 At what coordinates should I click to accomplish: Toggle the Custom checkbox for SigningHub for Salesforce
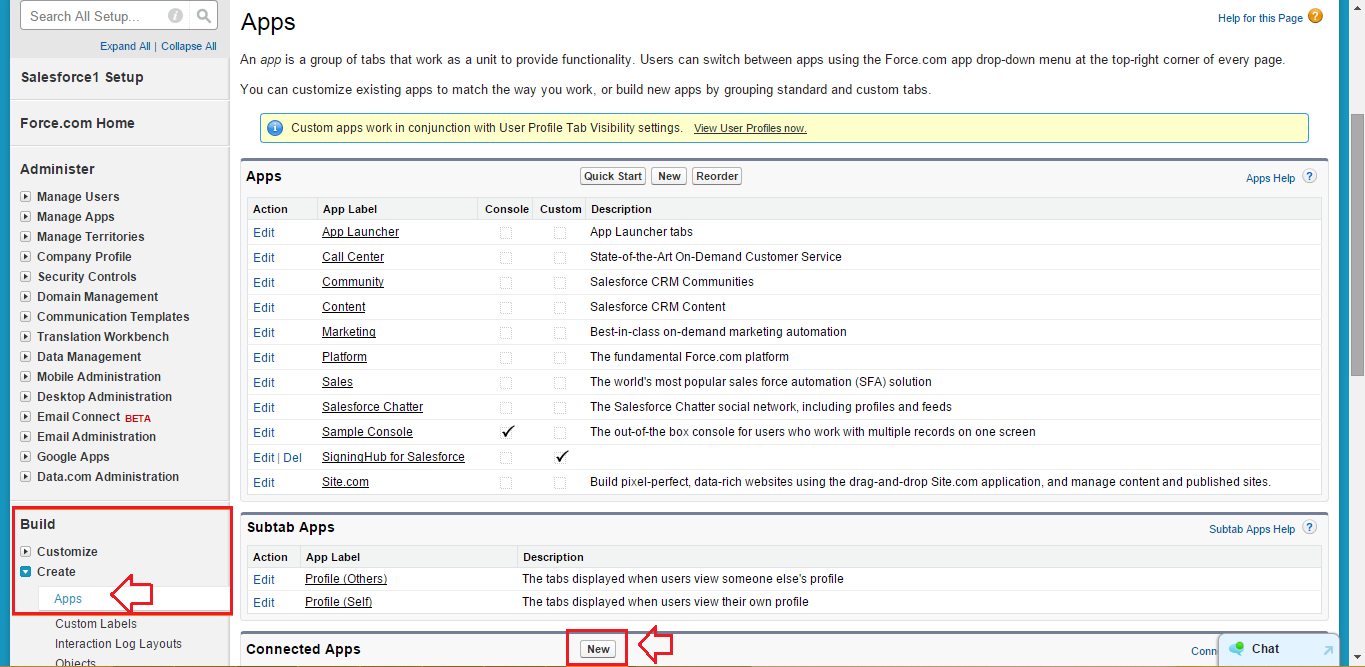(561, 457)
